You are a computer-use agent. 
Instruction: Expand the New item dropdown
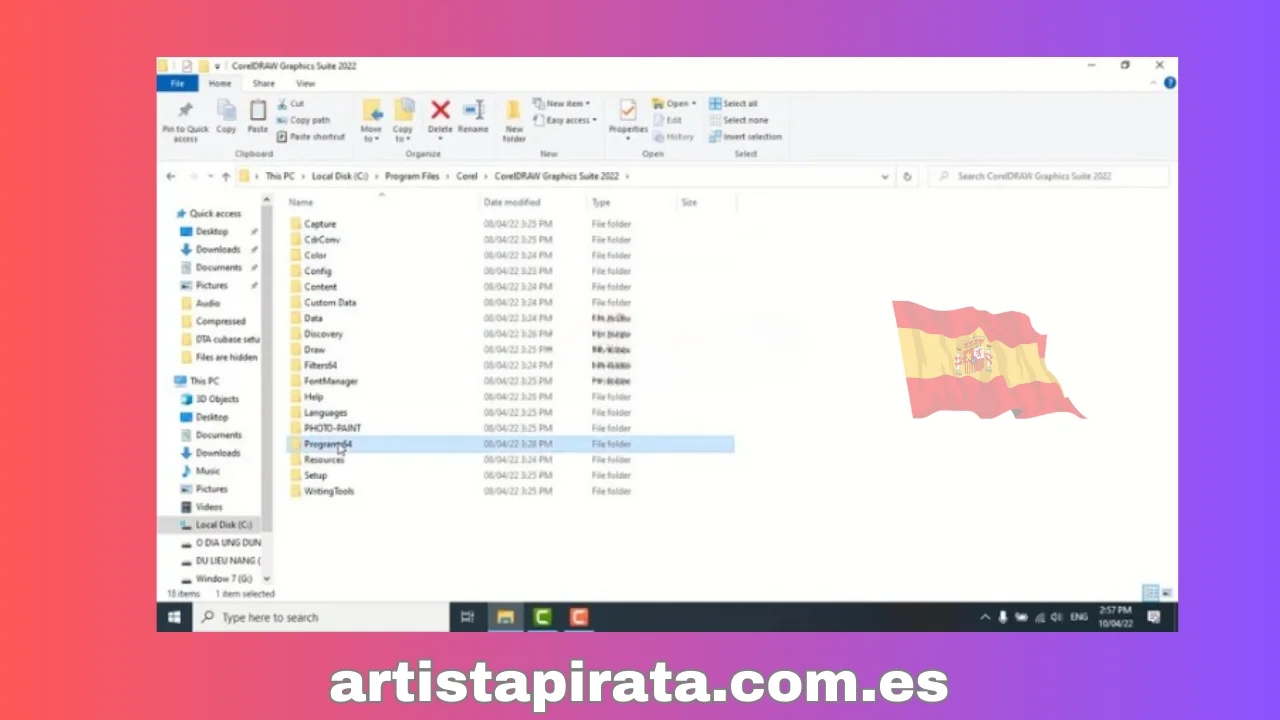coord(561,104)
